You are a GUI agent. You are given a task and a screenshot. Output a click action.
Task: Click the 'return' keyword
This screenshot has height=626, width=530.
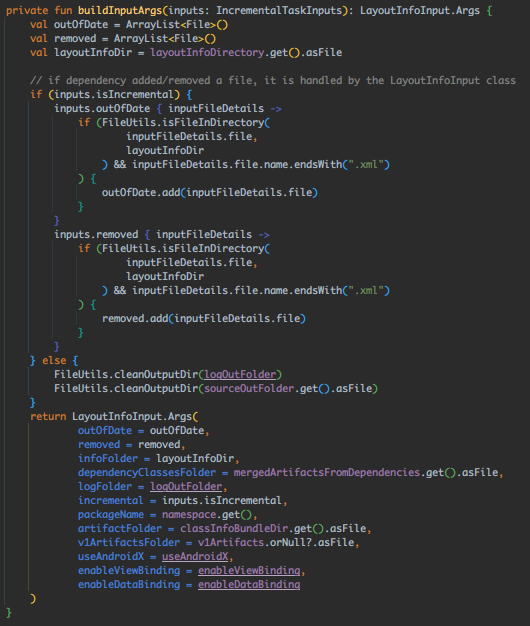click(48, 416)
